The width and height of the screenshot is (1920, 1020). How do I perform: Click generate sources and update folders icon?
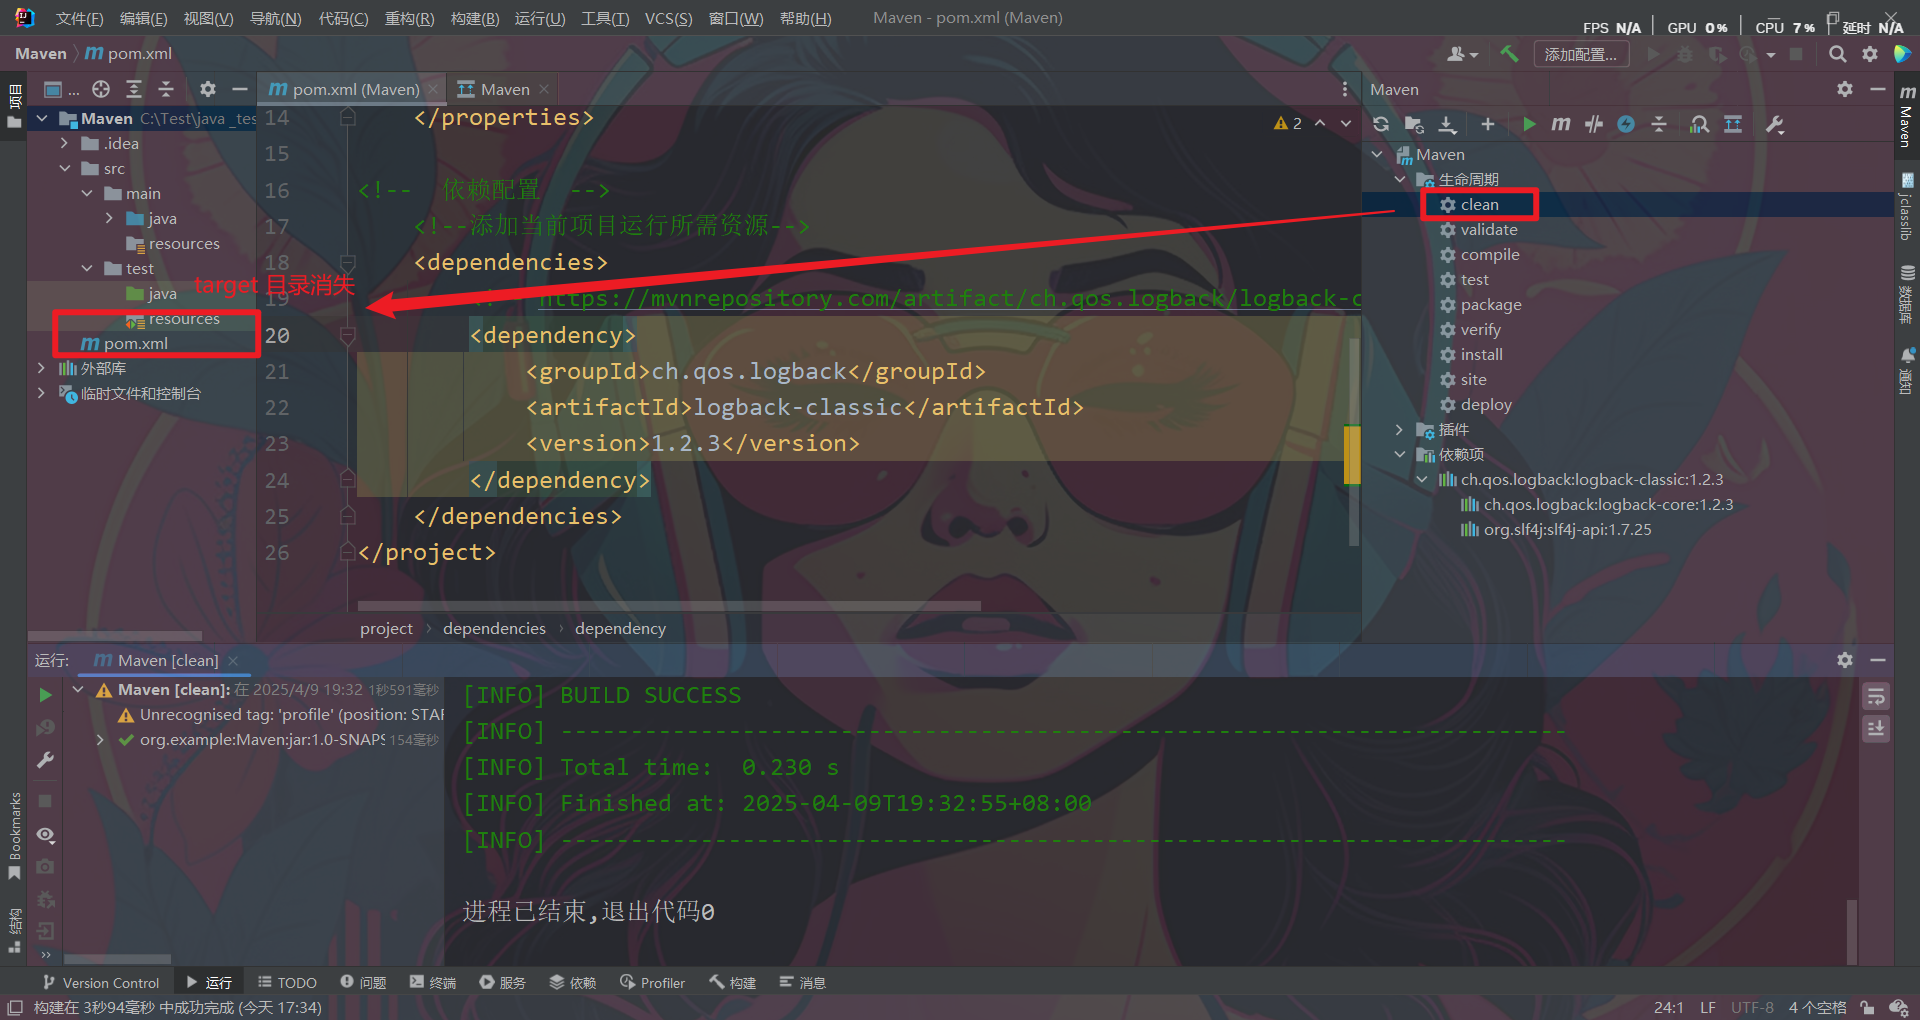coord(1414,124)
